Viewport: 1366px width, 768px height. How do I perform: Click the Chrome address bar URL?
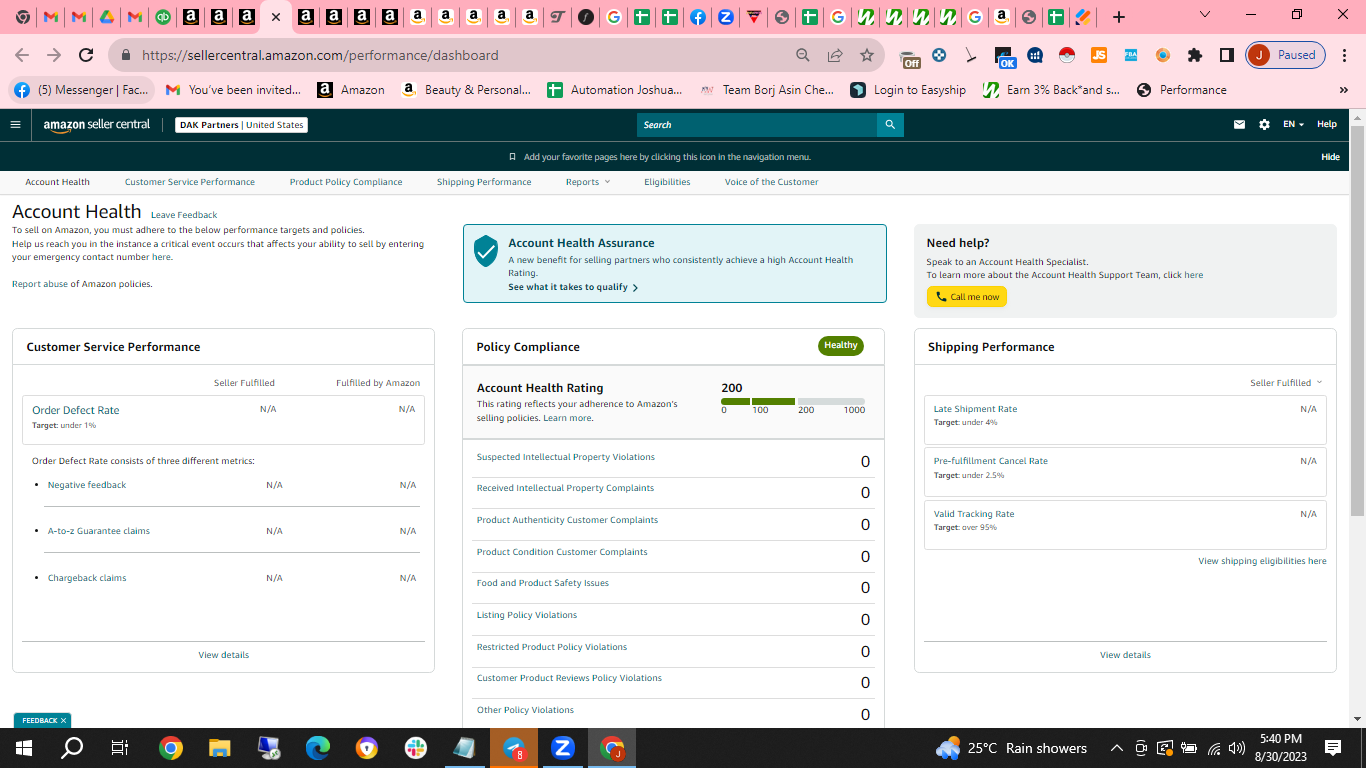coord(320,55)
